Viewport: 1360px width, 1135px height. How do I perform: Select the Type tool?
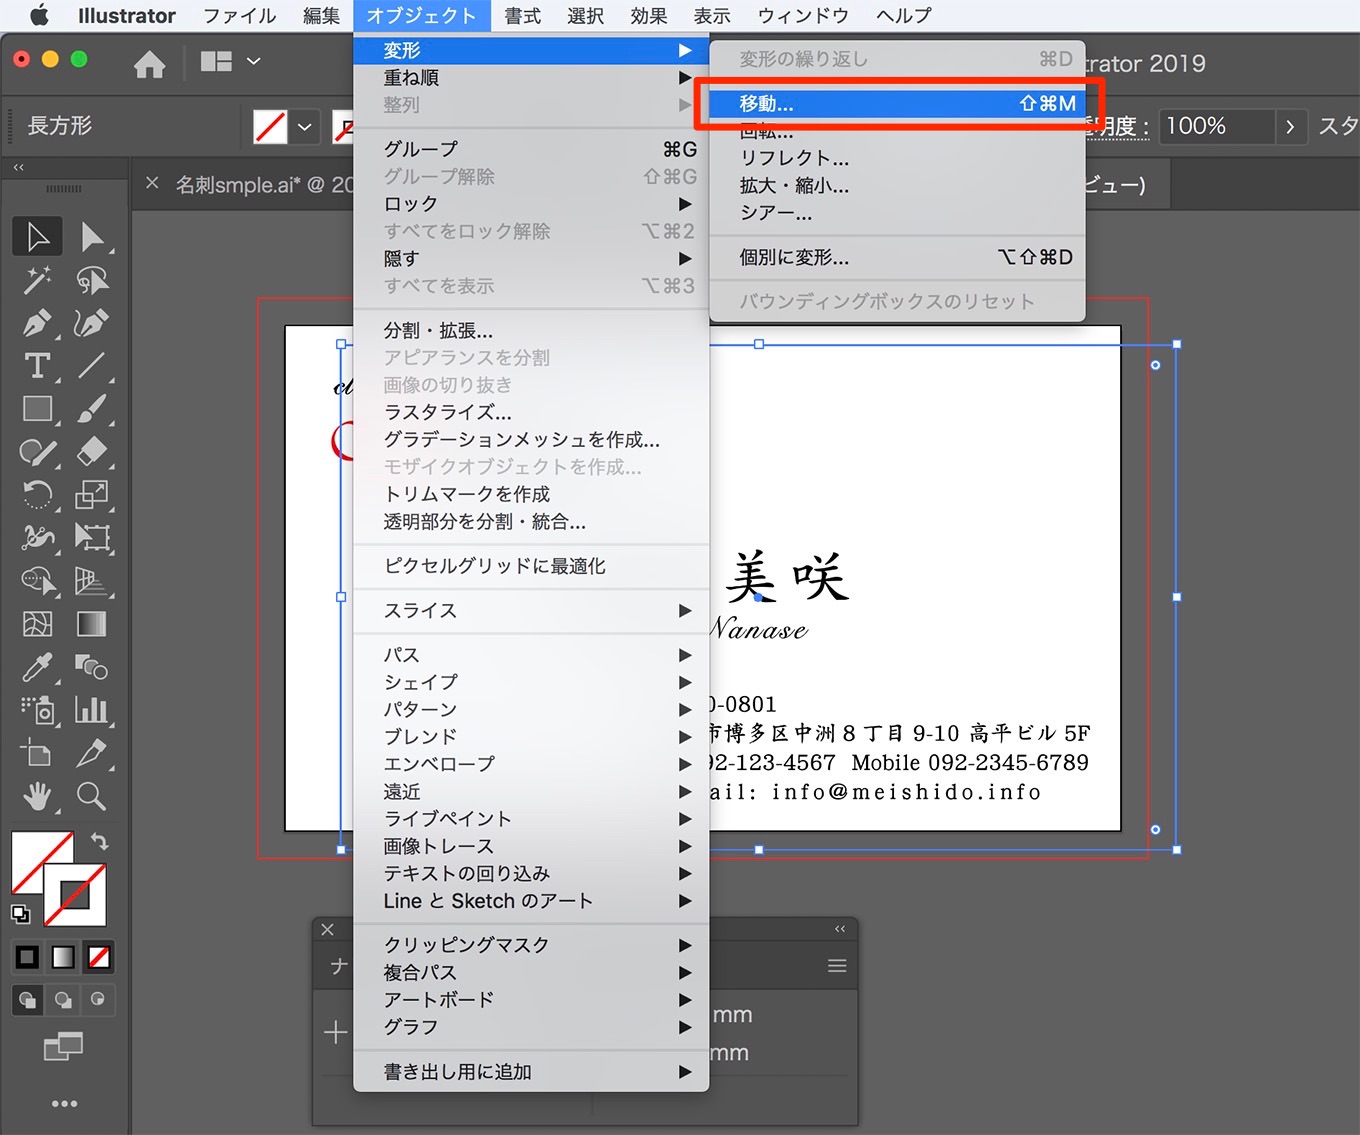tap(38, 366)
